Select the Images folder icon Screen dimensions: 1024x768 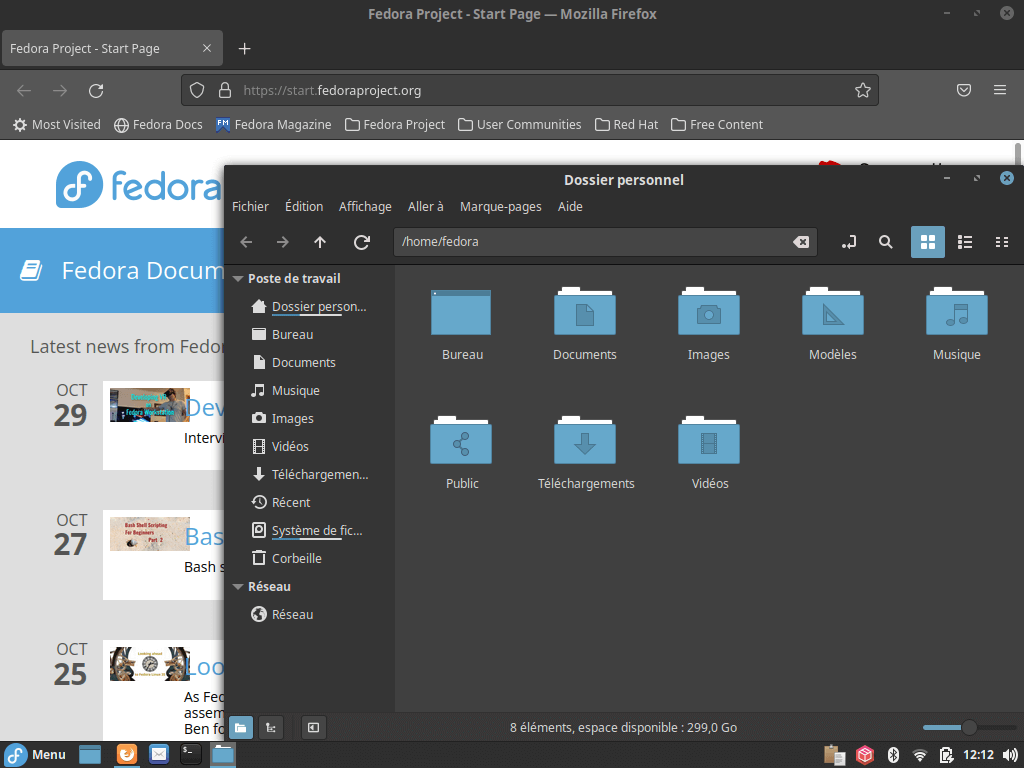point(709,325)
